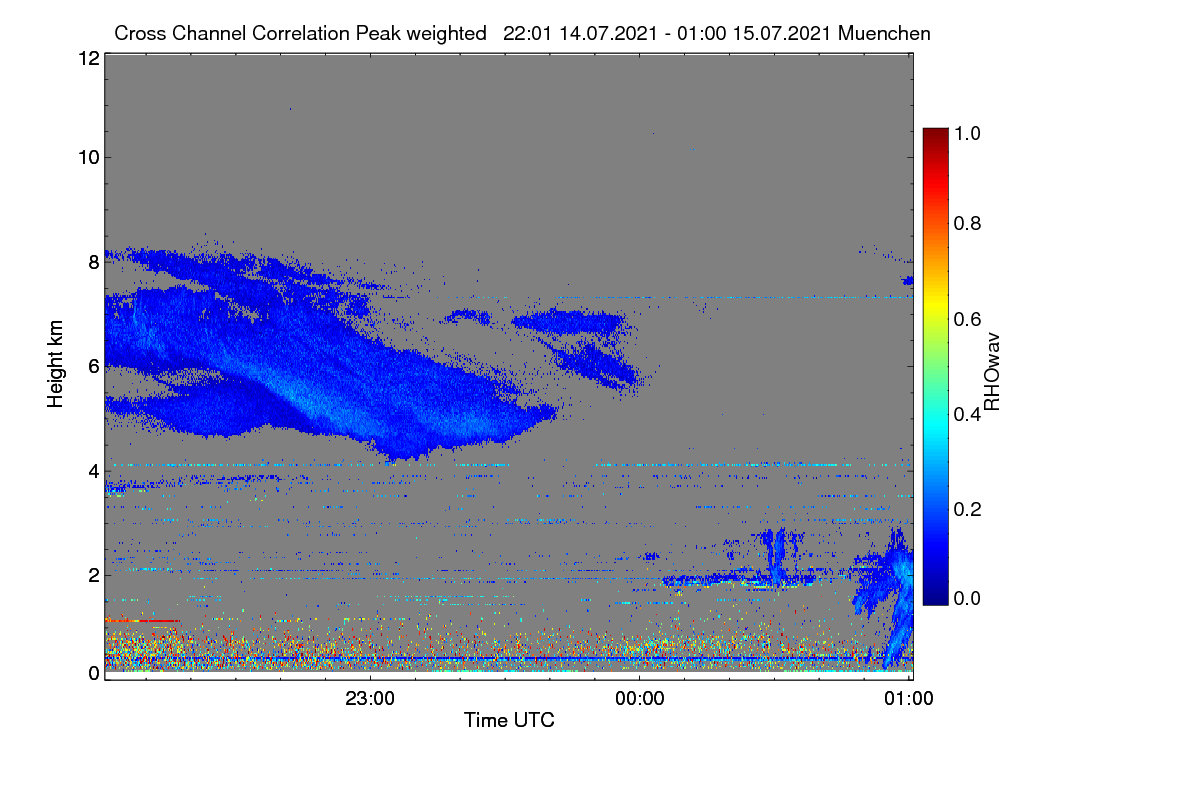Click the colorbar value '0.2'
The width and height of the screenshot is (1200, 800).
tap(969, 509)
